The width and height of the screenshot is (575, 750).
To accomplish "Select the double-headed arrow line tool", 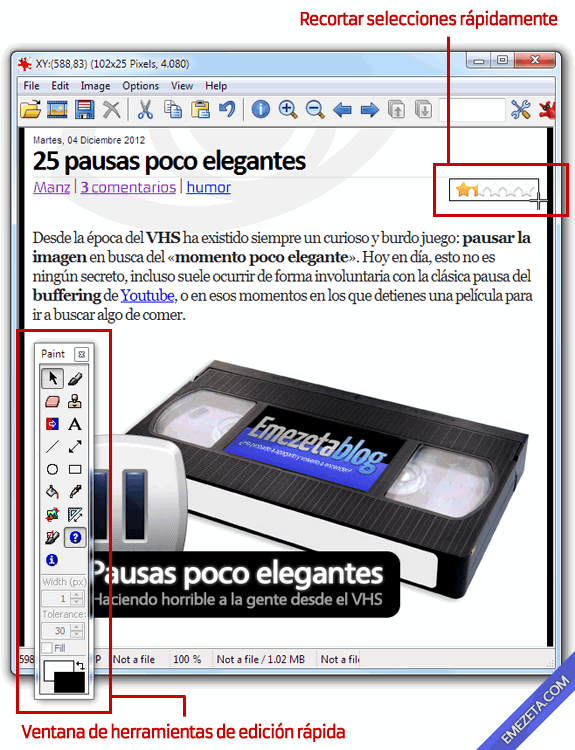I will coord(75,447).
